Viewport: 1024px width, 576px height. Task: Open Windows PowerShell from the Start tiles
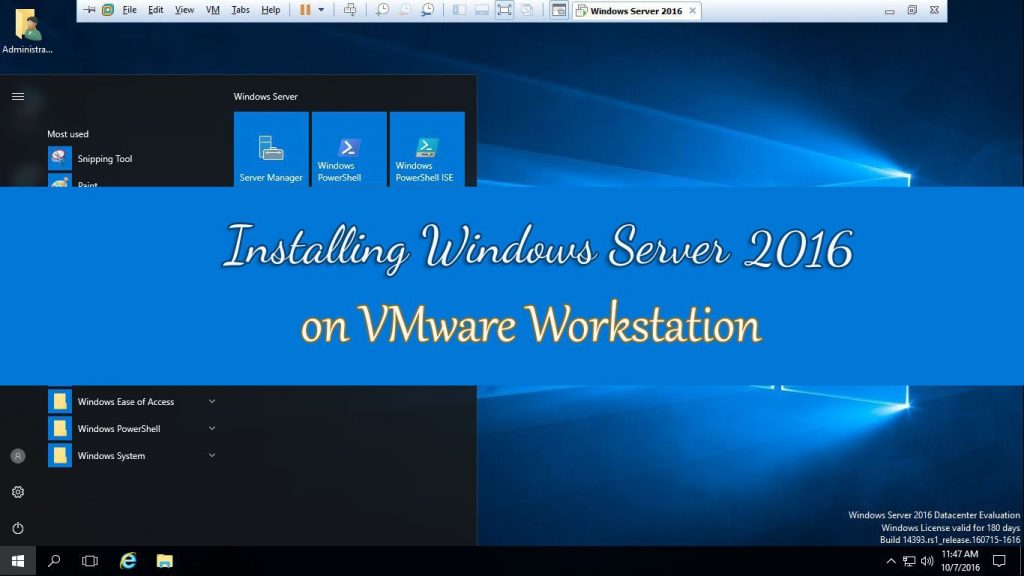348,148
